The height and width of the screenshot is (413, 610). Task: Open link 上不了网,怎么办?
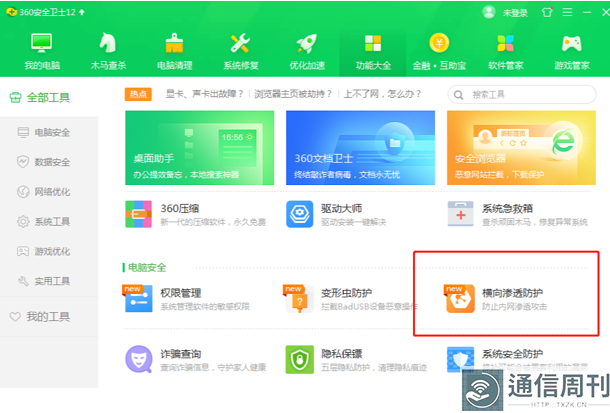tap(382, 94)
